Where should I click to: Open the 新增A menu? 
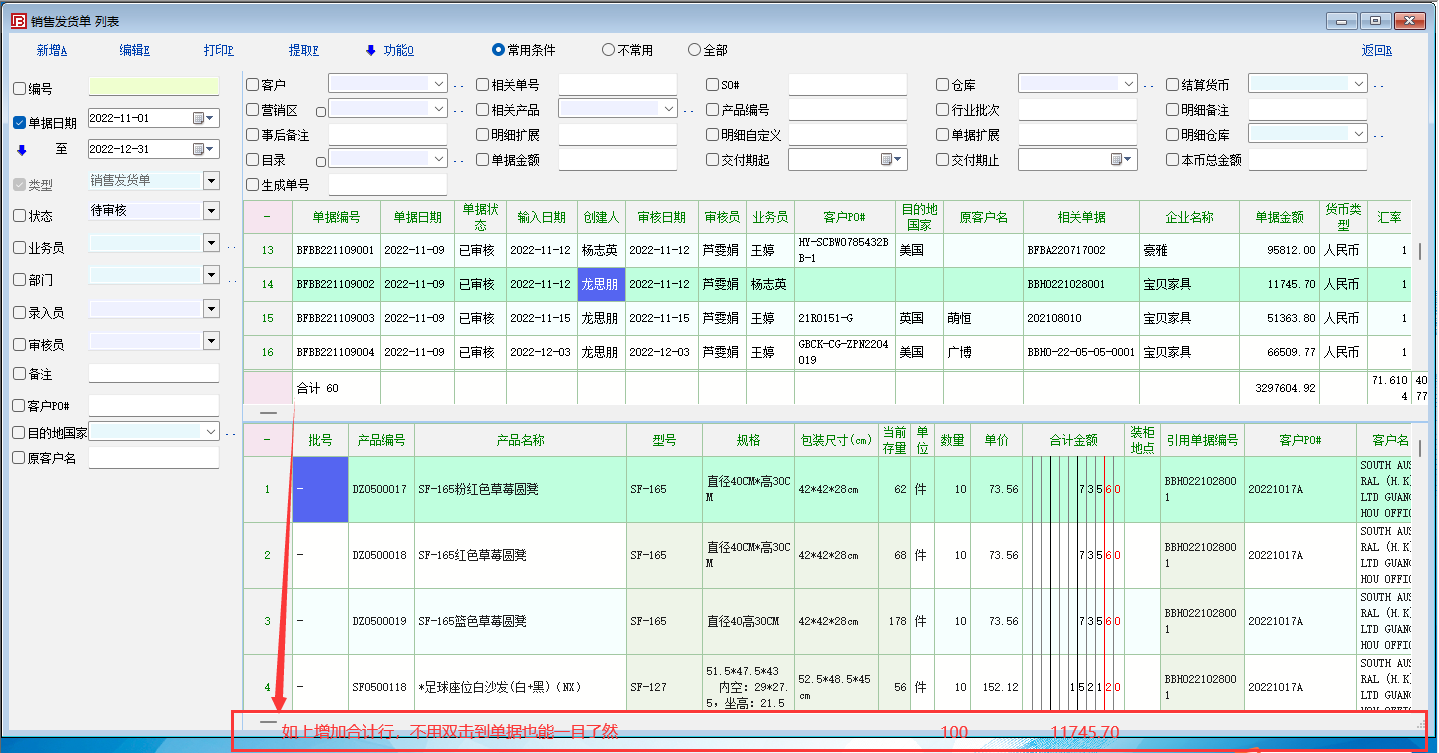[52, 50]
